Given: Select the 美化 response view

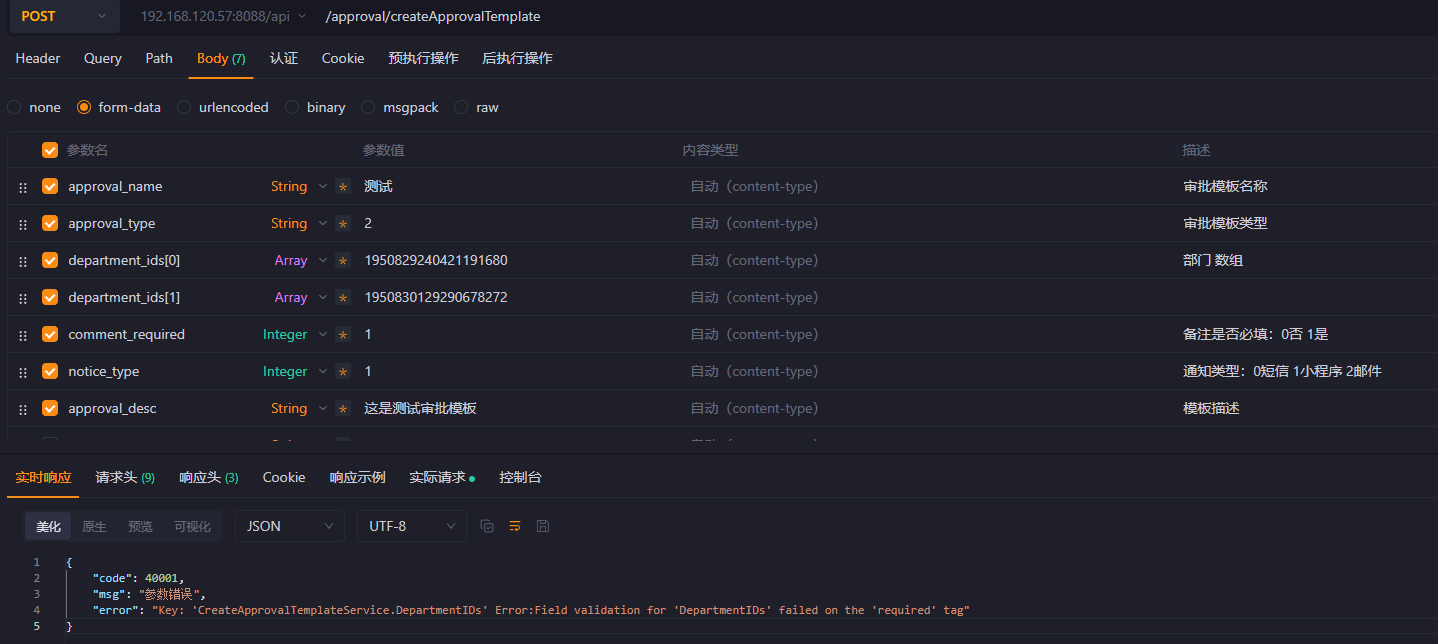Looking at the screenshot, I should click(x=48, y=526).
